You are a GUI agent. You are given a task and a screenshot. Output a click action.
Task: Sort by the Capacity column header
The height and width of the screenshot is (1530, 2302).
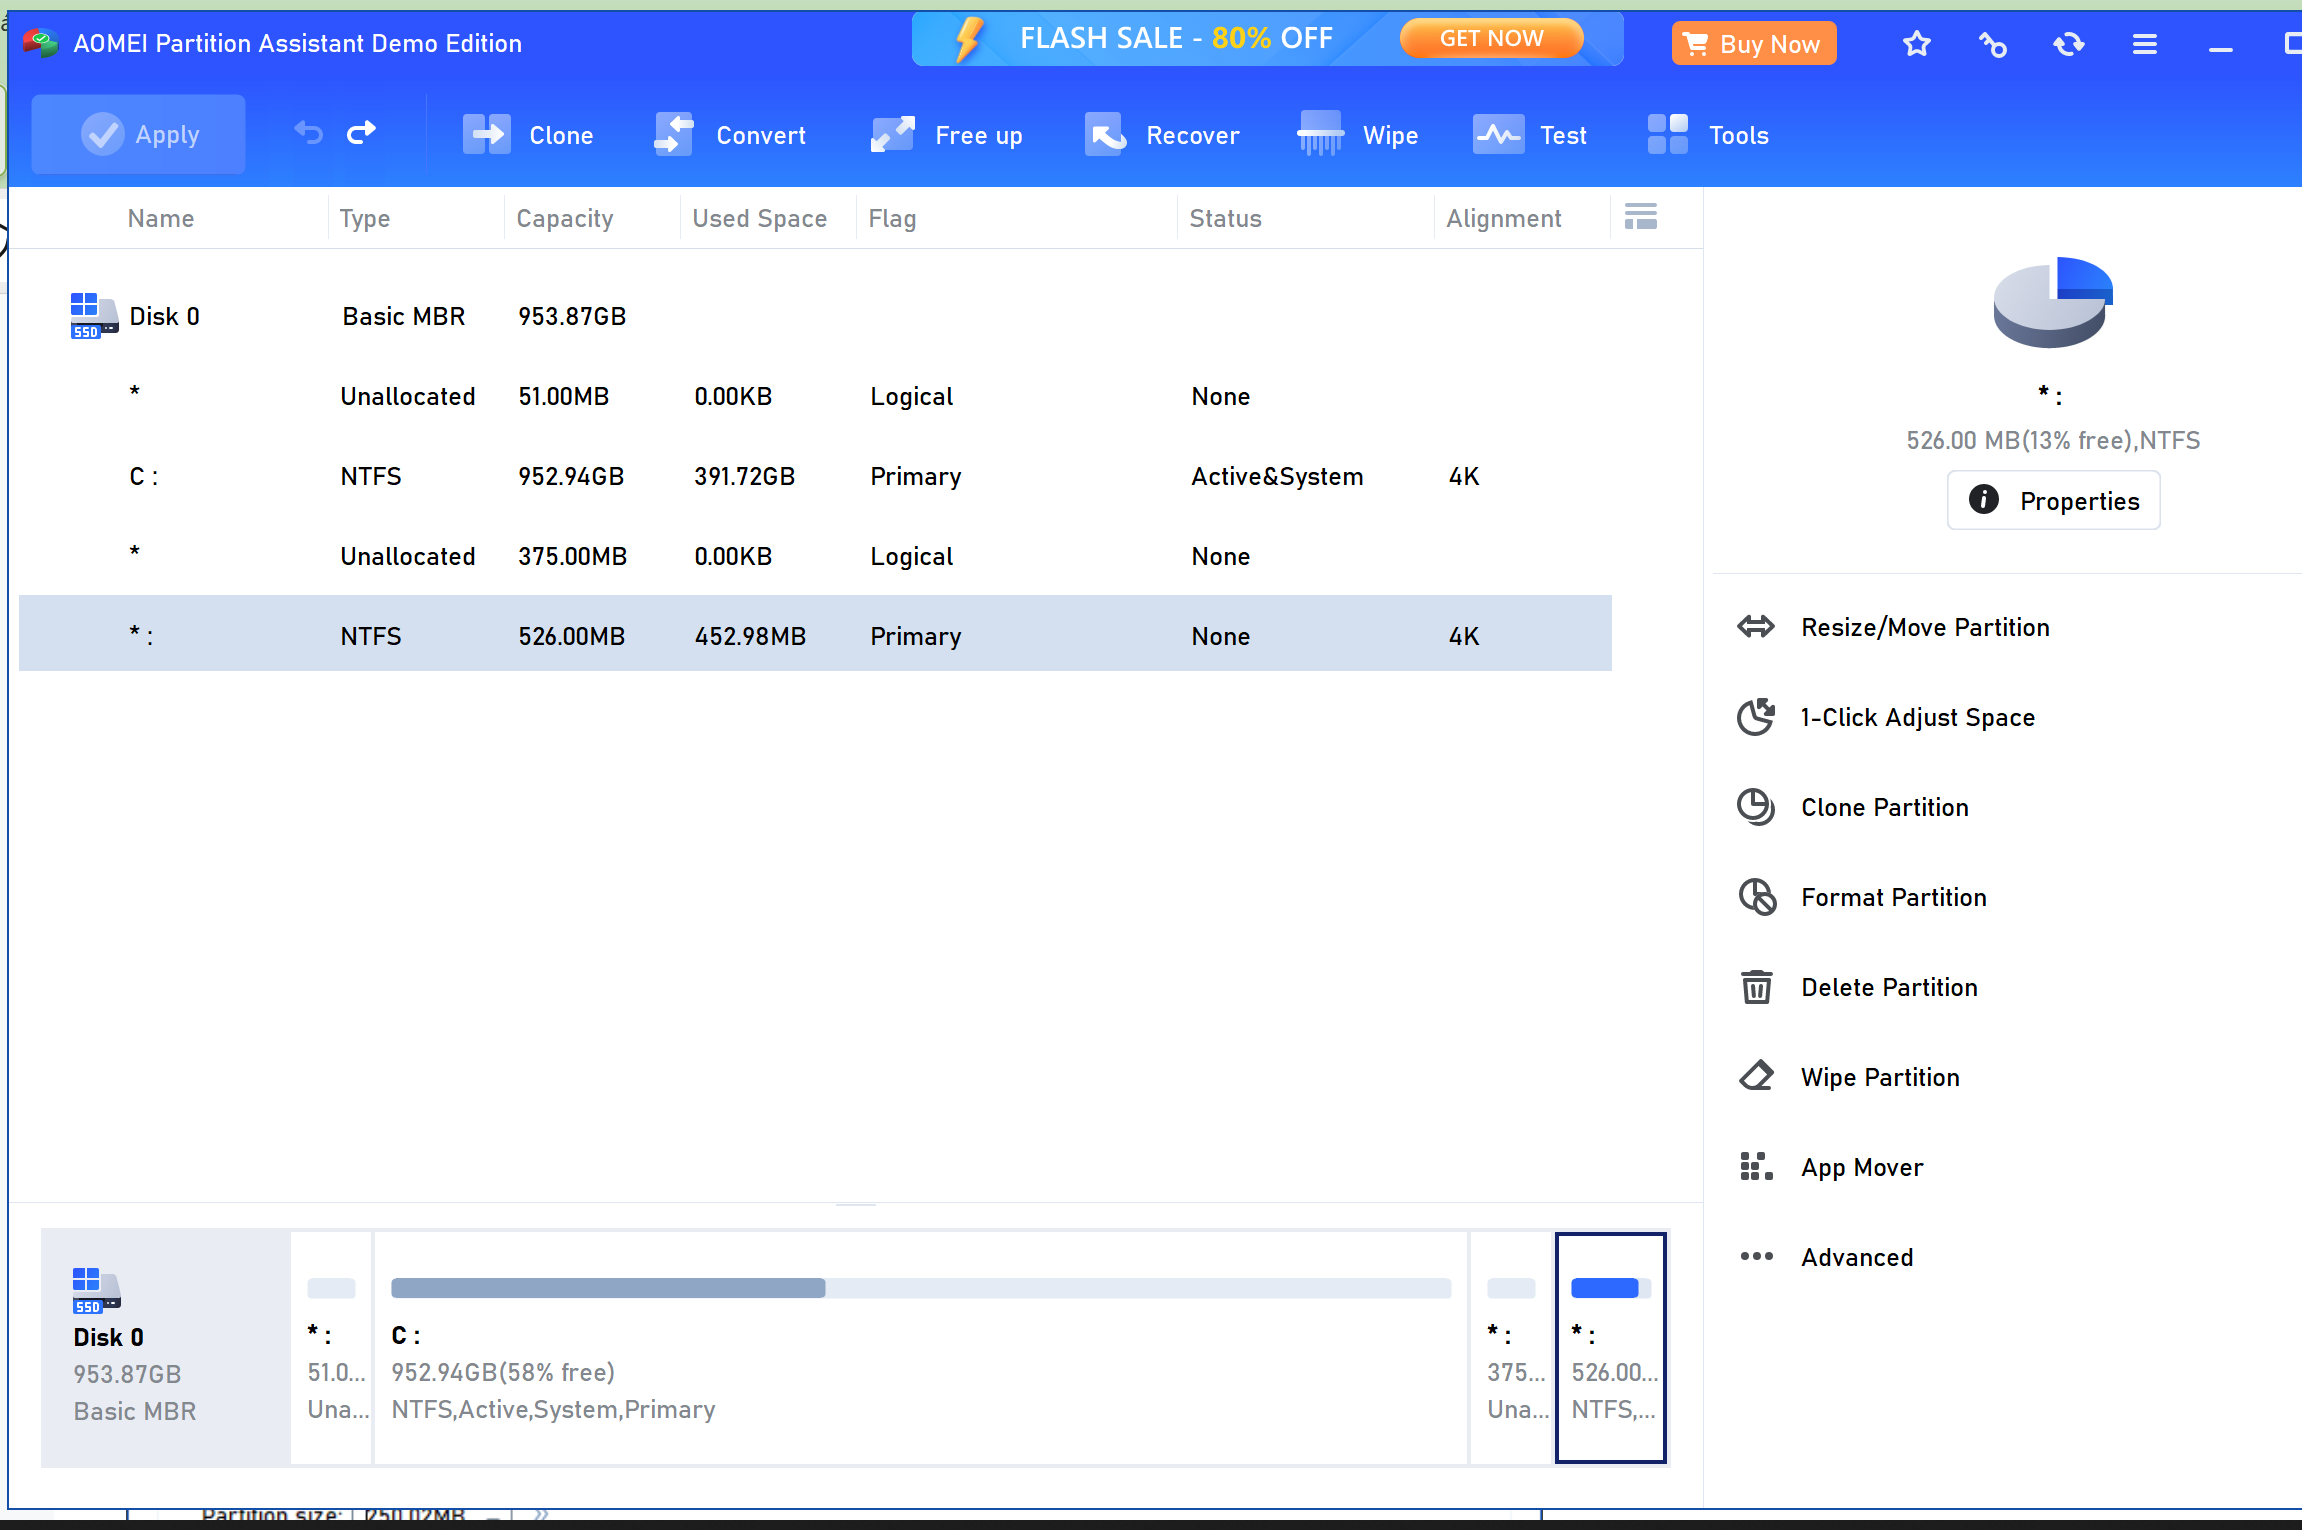point(565,218)
